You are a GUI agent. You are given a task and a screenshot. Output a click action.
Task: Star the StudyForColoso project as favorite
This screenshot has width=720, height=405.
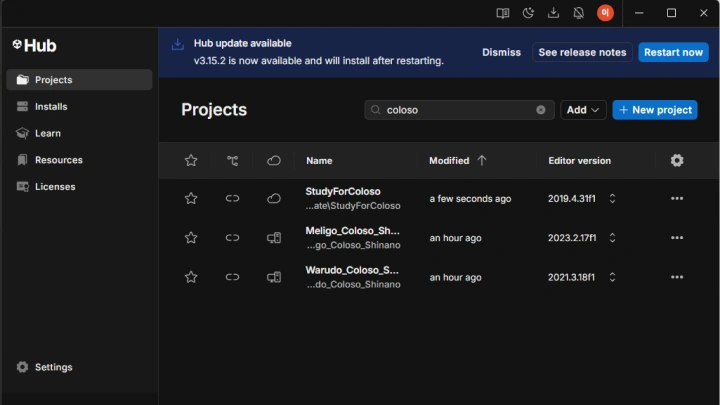coord(191,199)
